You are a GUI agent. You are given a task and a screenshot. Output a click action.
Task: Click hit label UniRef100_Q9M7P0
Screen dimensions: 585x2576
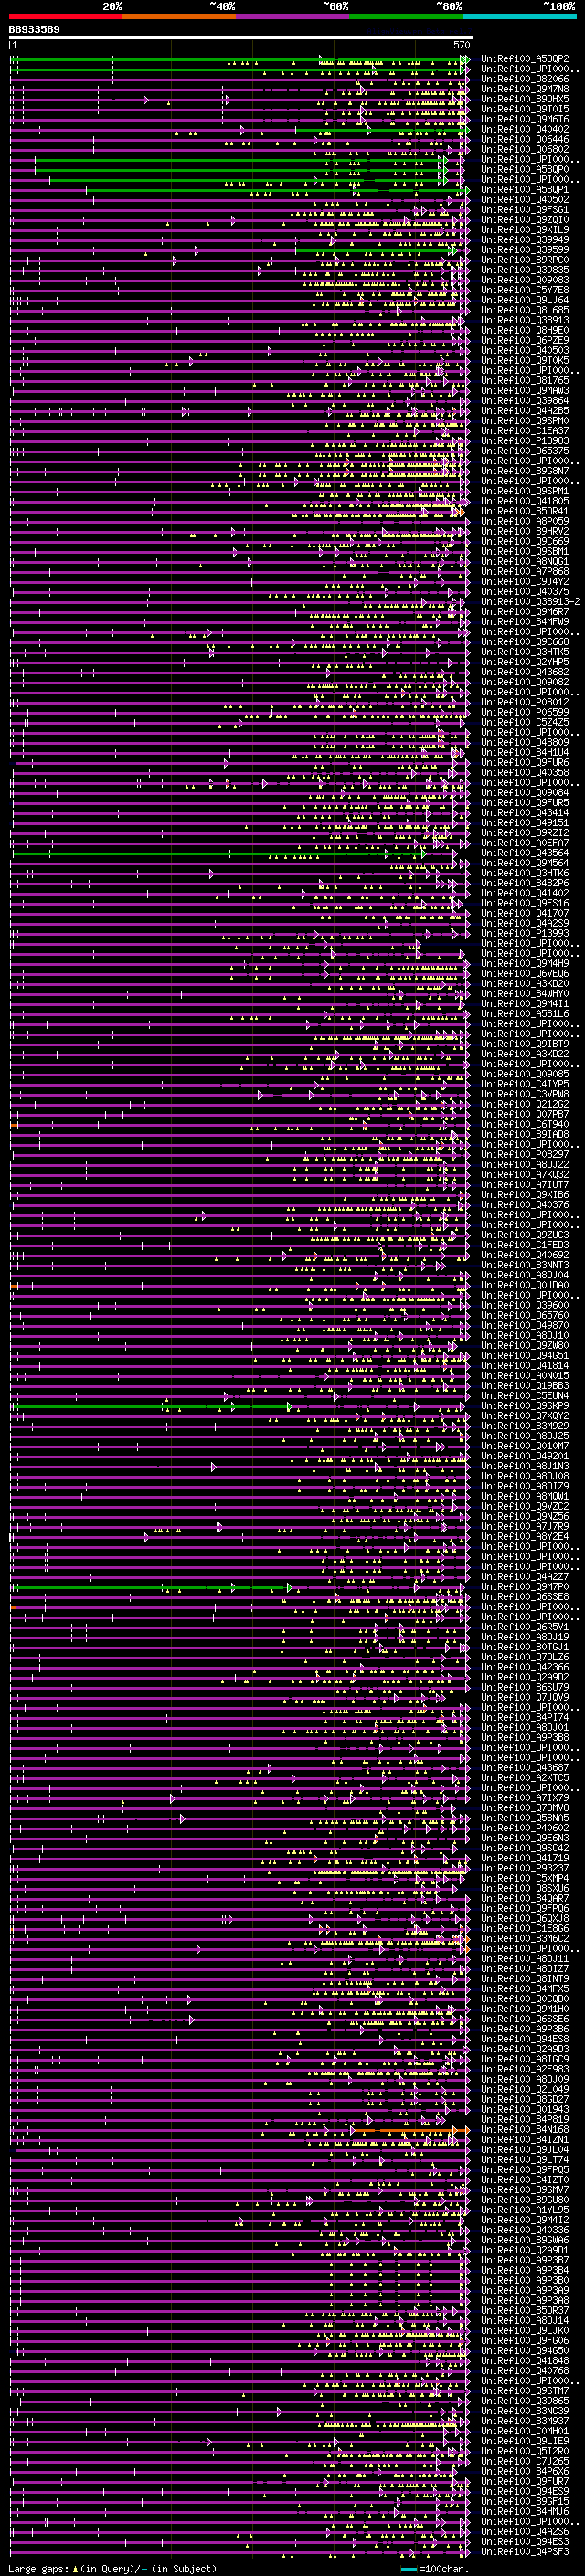click(x=525, y=1587)
